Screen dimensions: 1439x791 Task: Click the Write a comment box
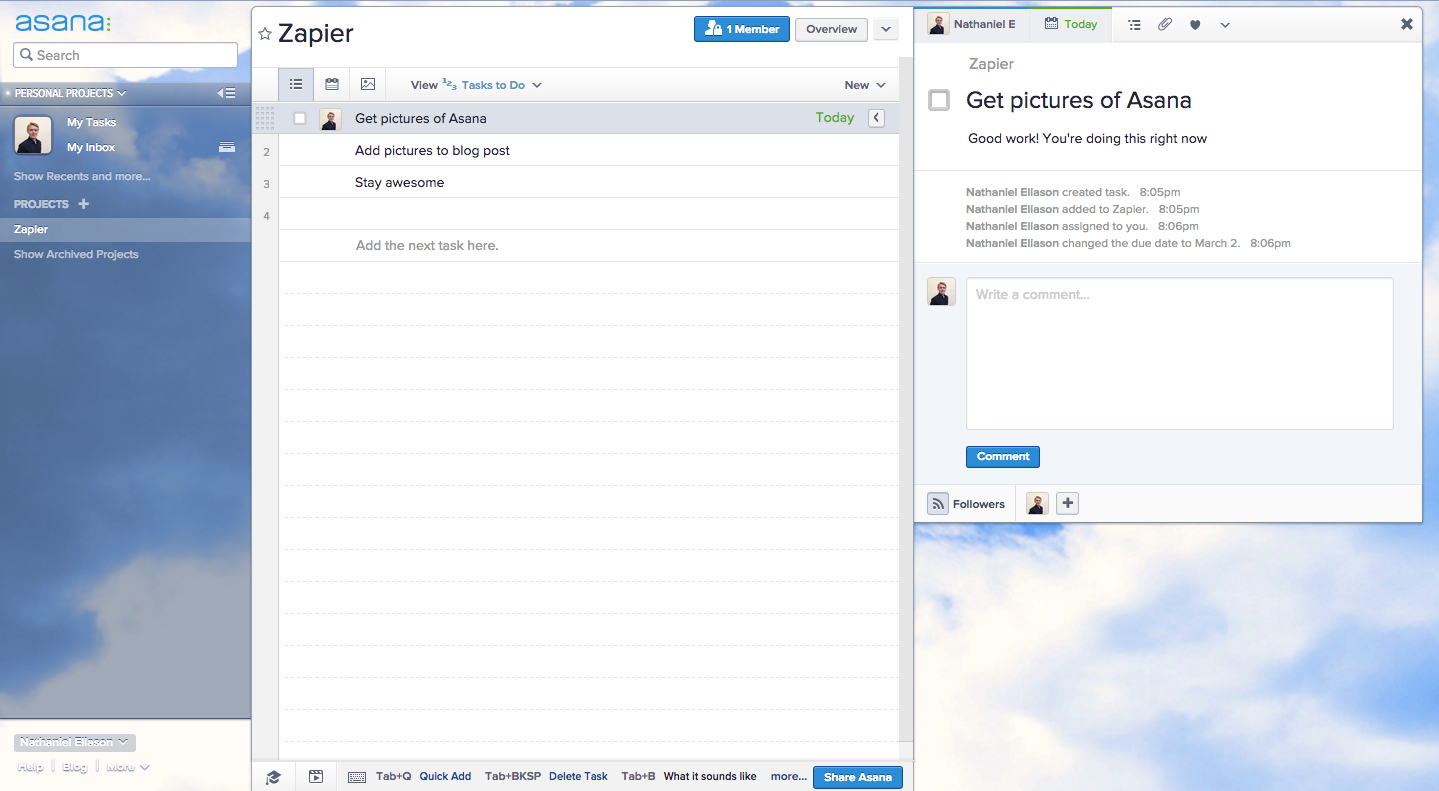[1180, 354]
